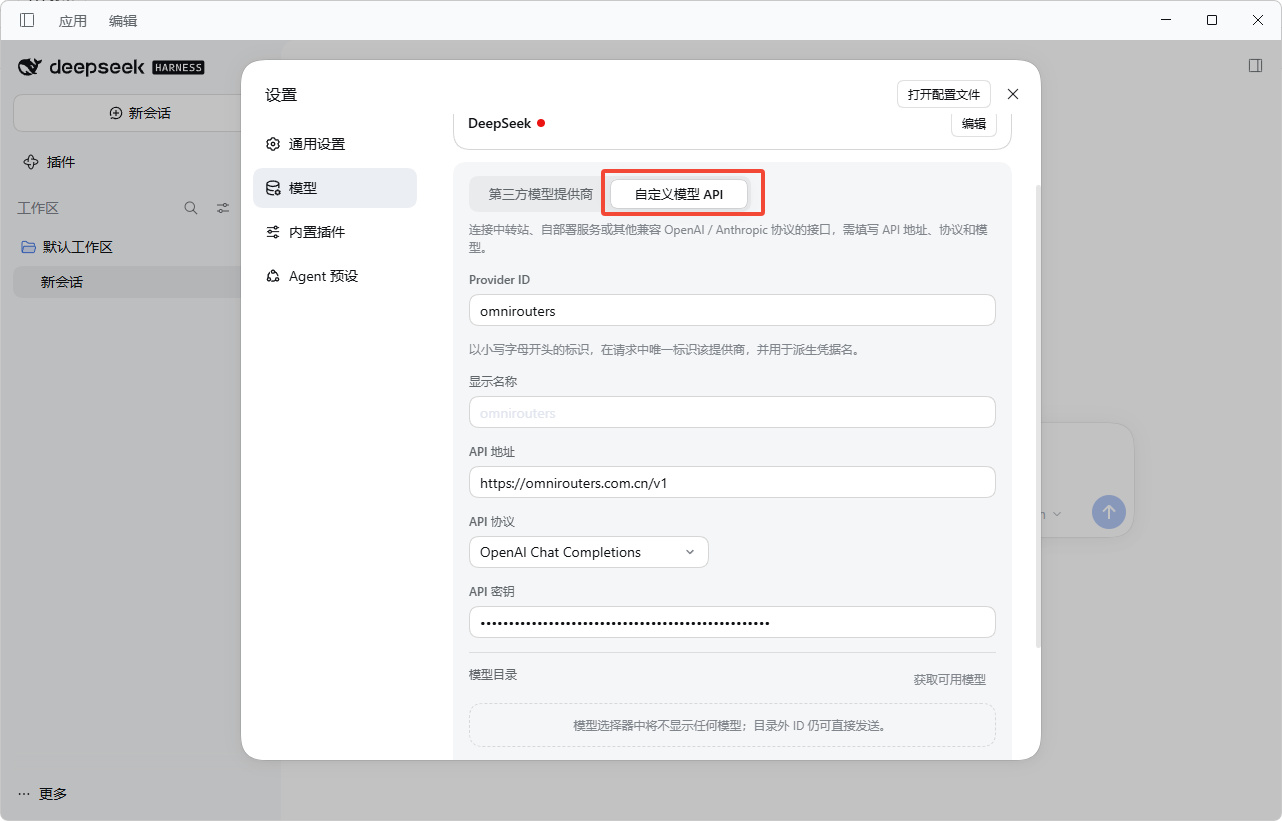Open the 编辑 menu
This screenshot has width=1282, height=821.
(123, 21)
